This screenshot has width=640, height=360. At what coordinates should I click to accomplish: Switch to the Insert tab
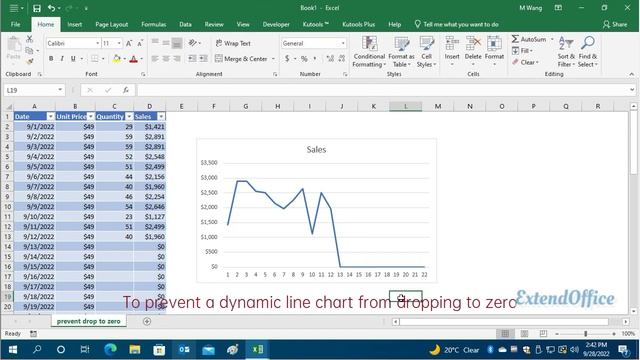tap(74, 24)
